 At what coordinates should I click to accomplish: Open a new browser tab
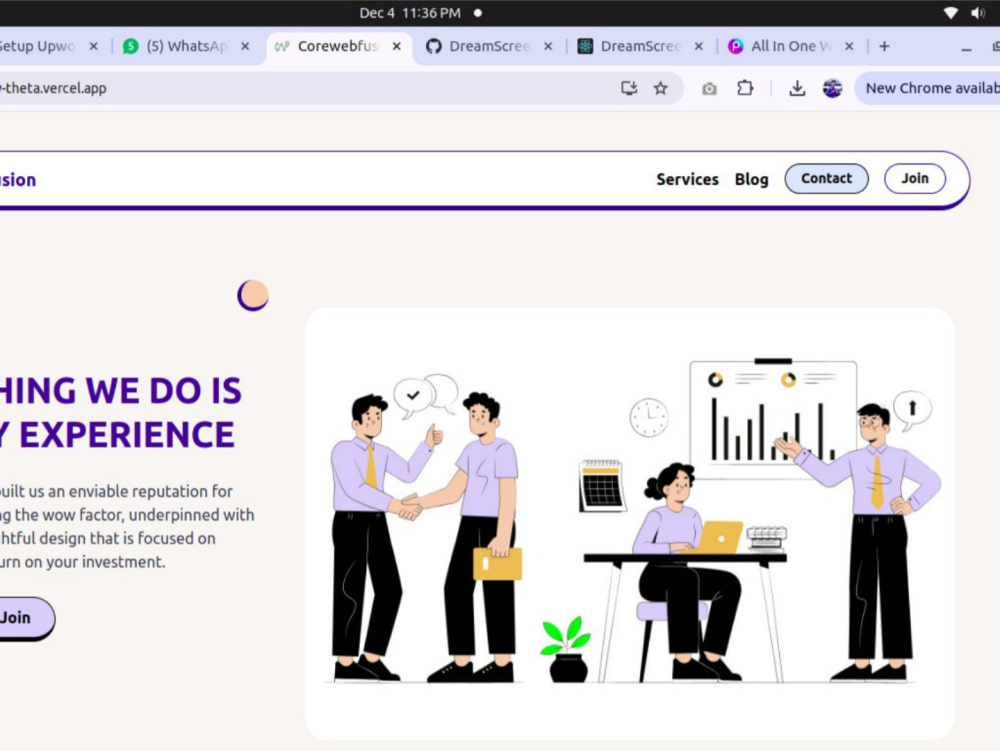coord(885,47)
